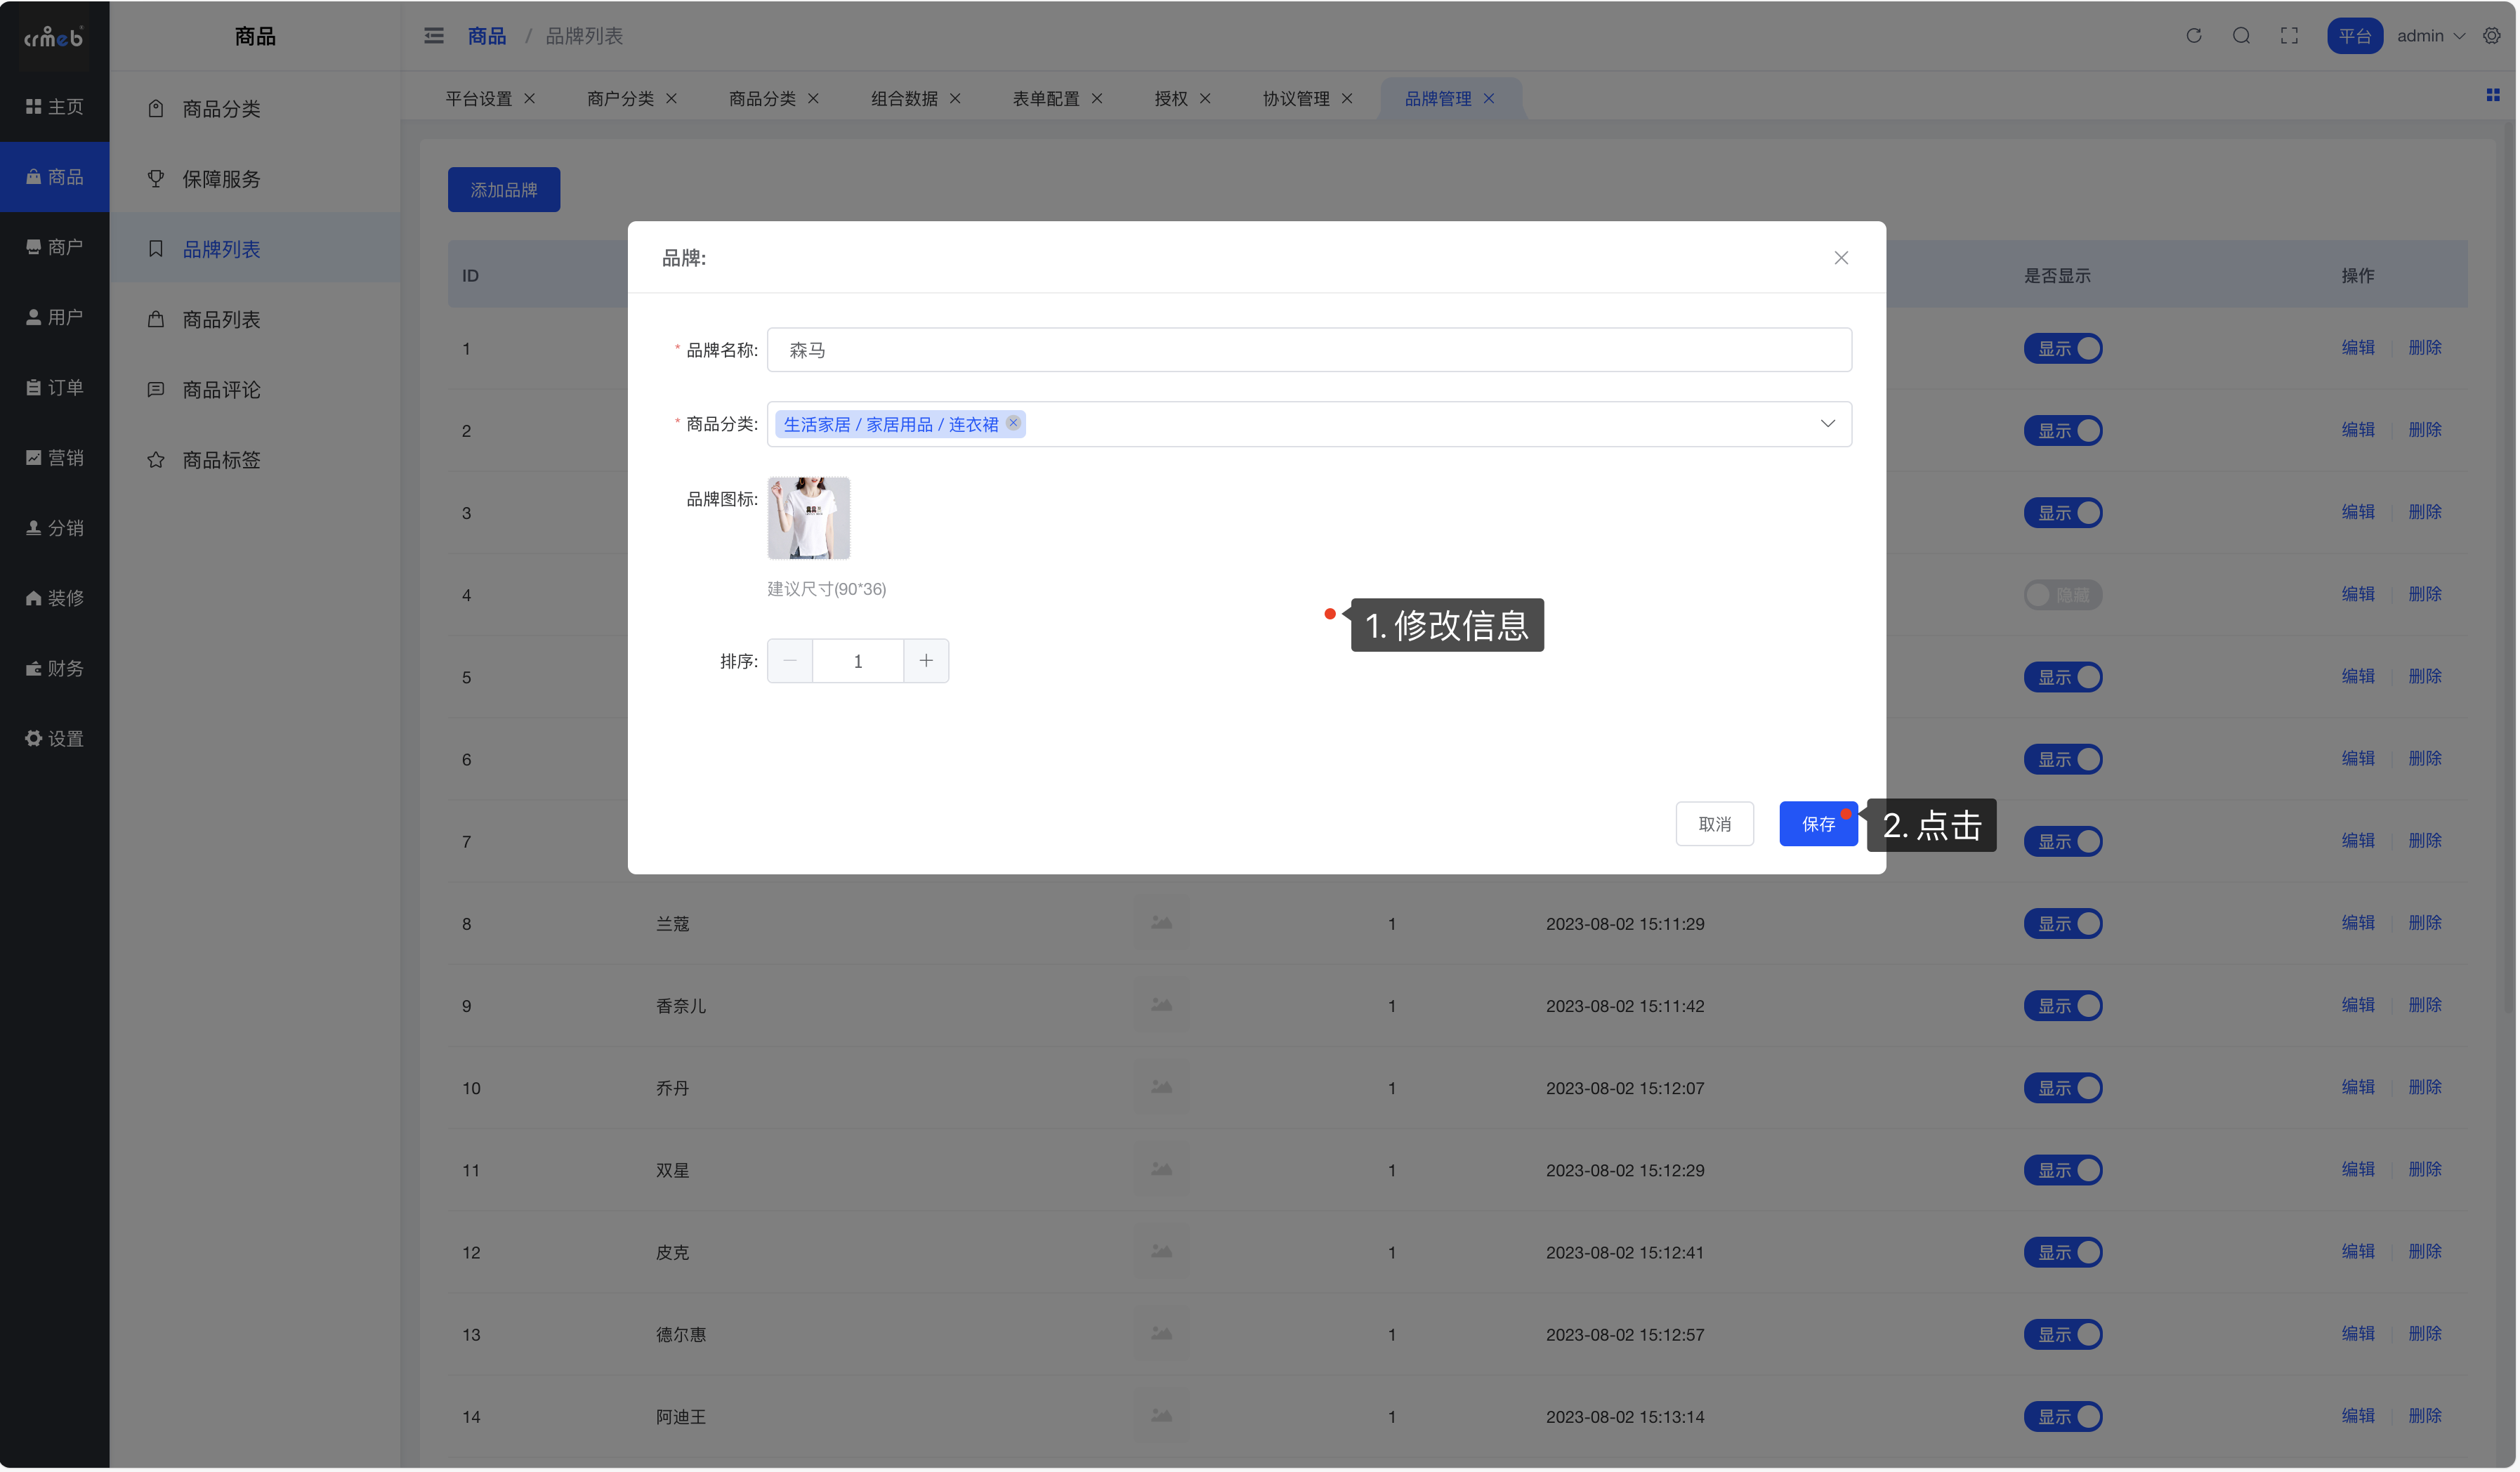This screenshot has width=2520, height=1472.
Task: Open the 品牌列表 menu item
Action: 222,248
